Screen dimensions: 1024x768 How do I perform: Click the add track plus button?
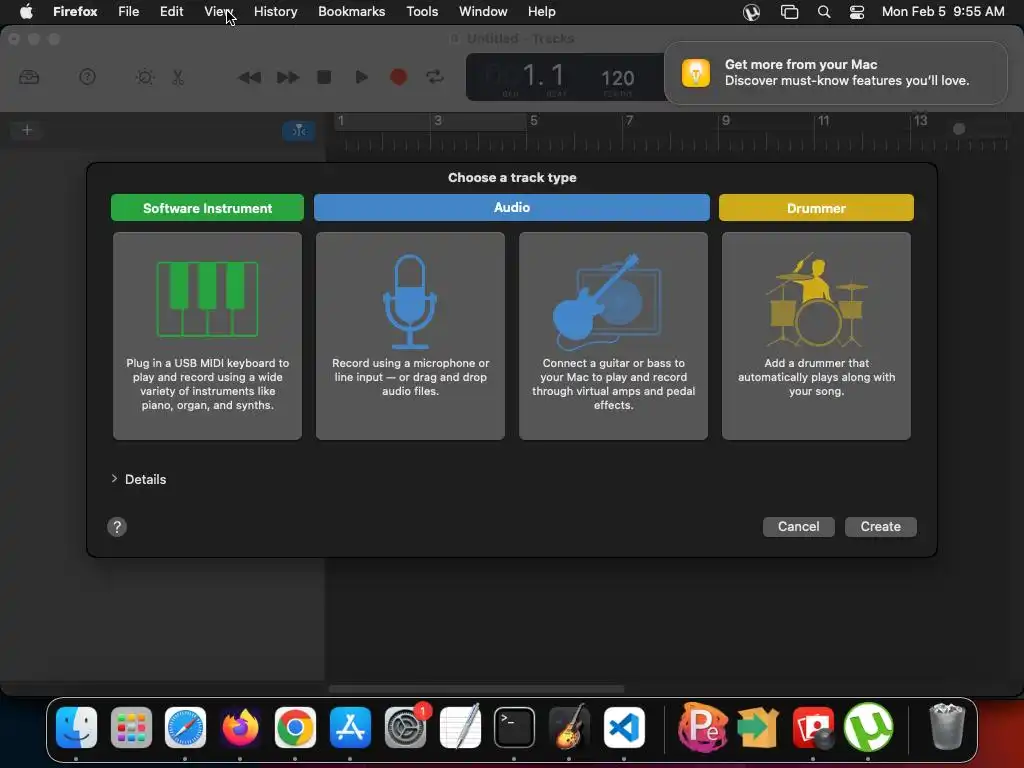[27, 130]
